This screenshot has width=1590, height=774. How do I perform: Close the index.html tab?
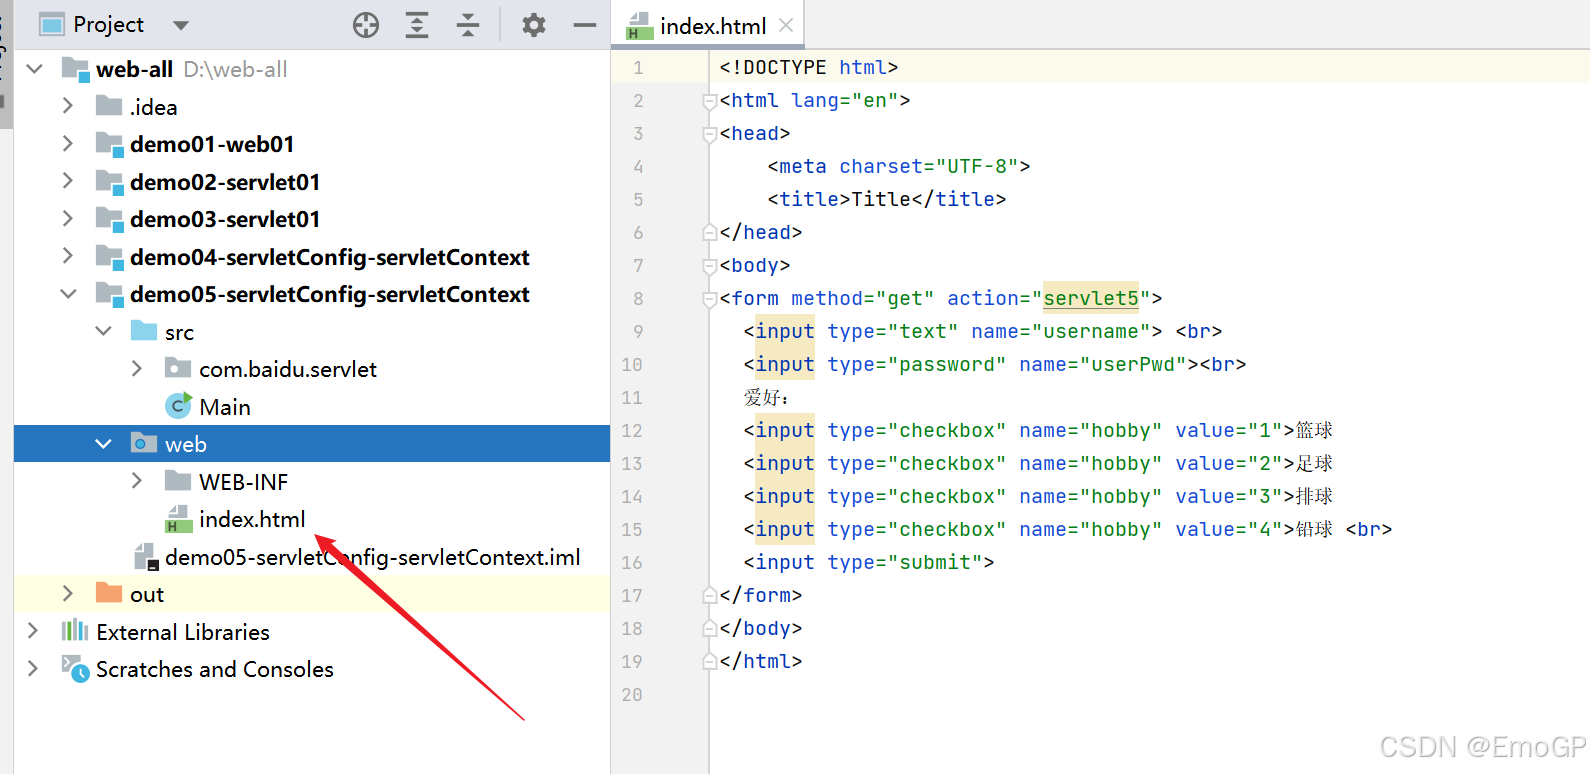pyautogui.click(x=786, y=25)
